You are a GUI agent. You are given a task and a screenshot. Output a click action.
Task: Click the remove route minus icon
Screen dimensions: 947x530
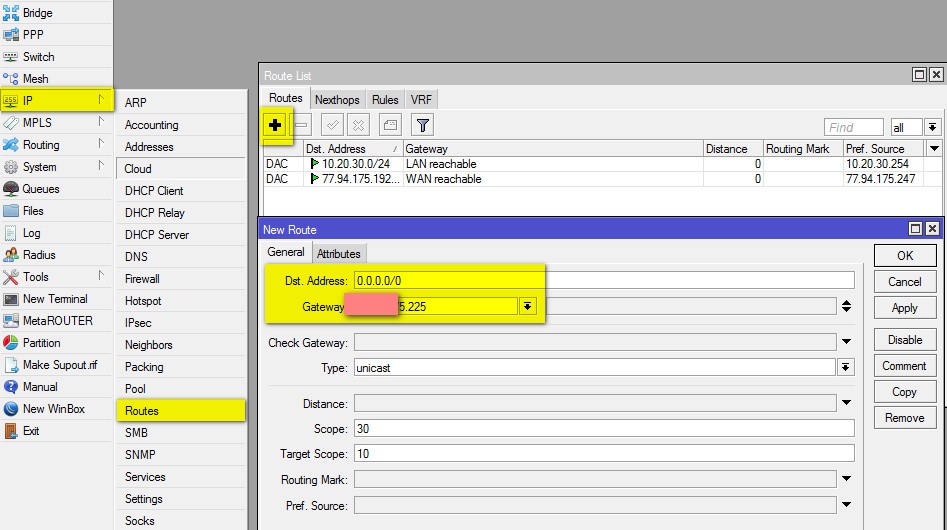tap(301, 125)
